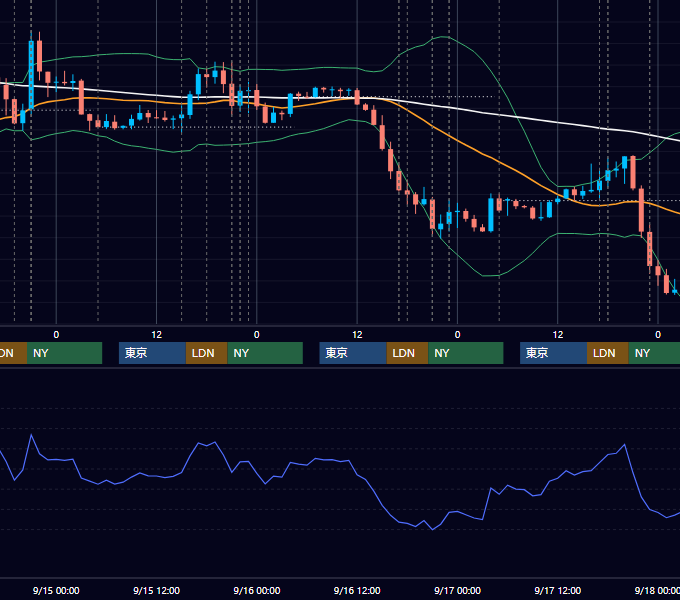
Task: Select the LDN session block on 9/17
Action: click(x=608, y=353)
